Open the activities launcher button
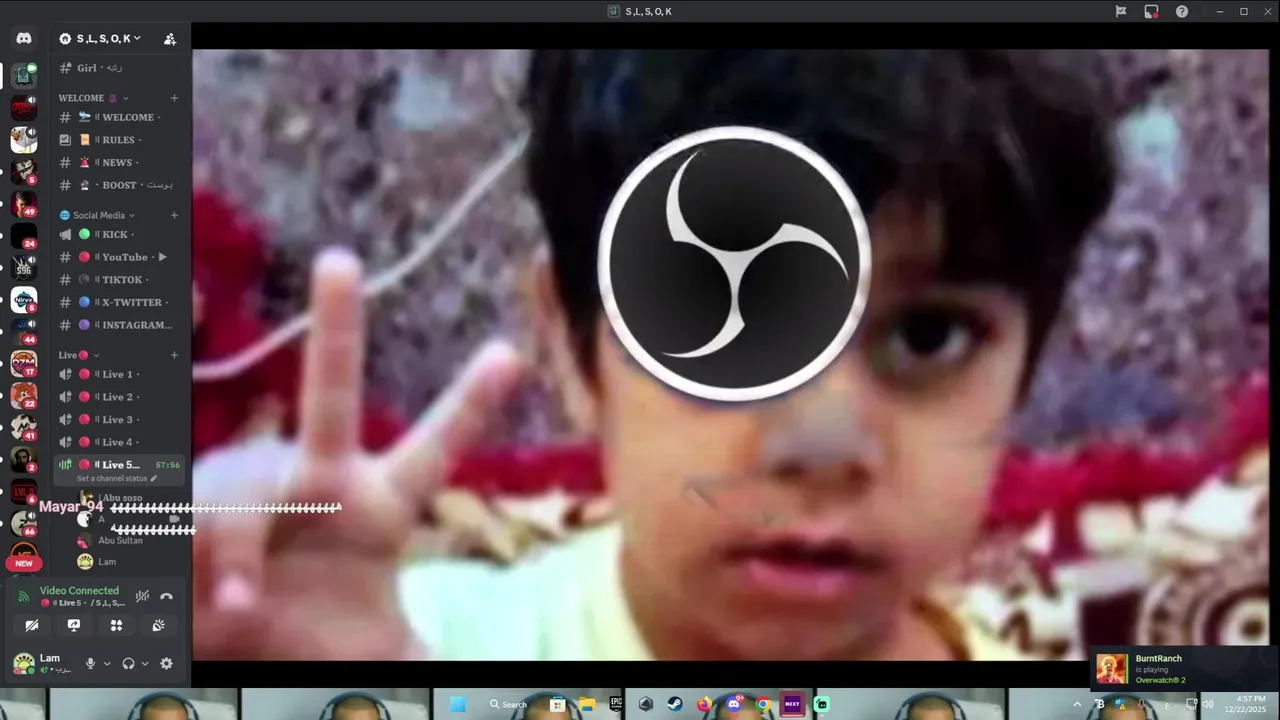This screenshot has height=720, width=1280. pos(116,625)
